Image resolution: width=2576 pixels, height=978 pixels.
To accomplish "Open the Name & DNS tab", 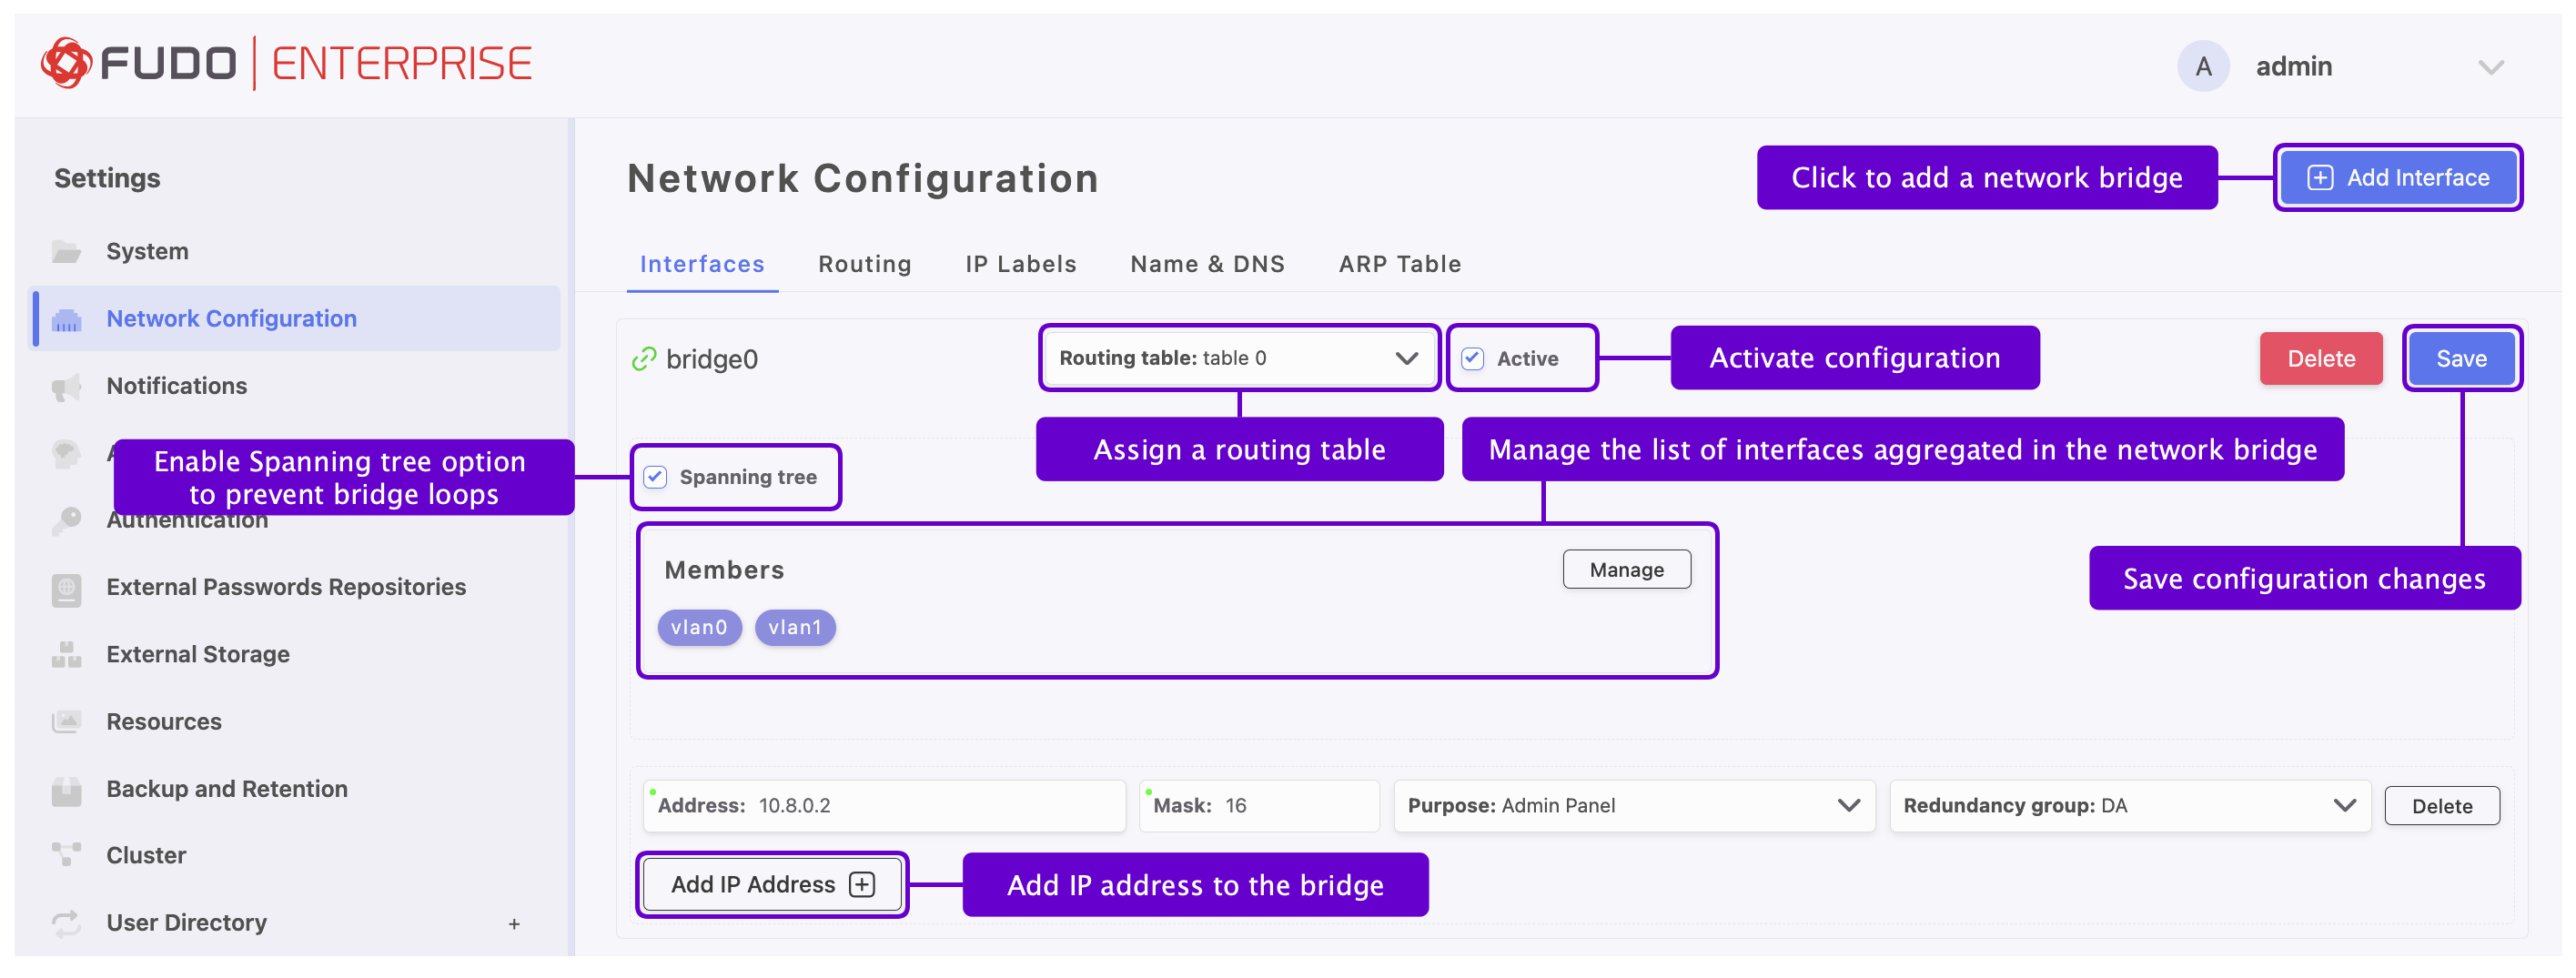I will [x=1206, y=264].
